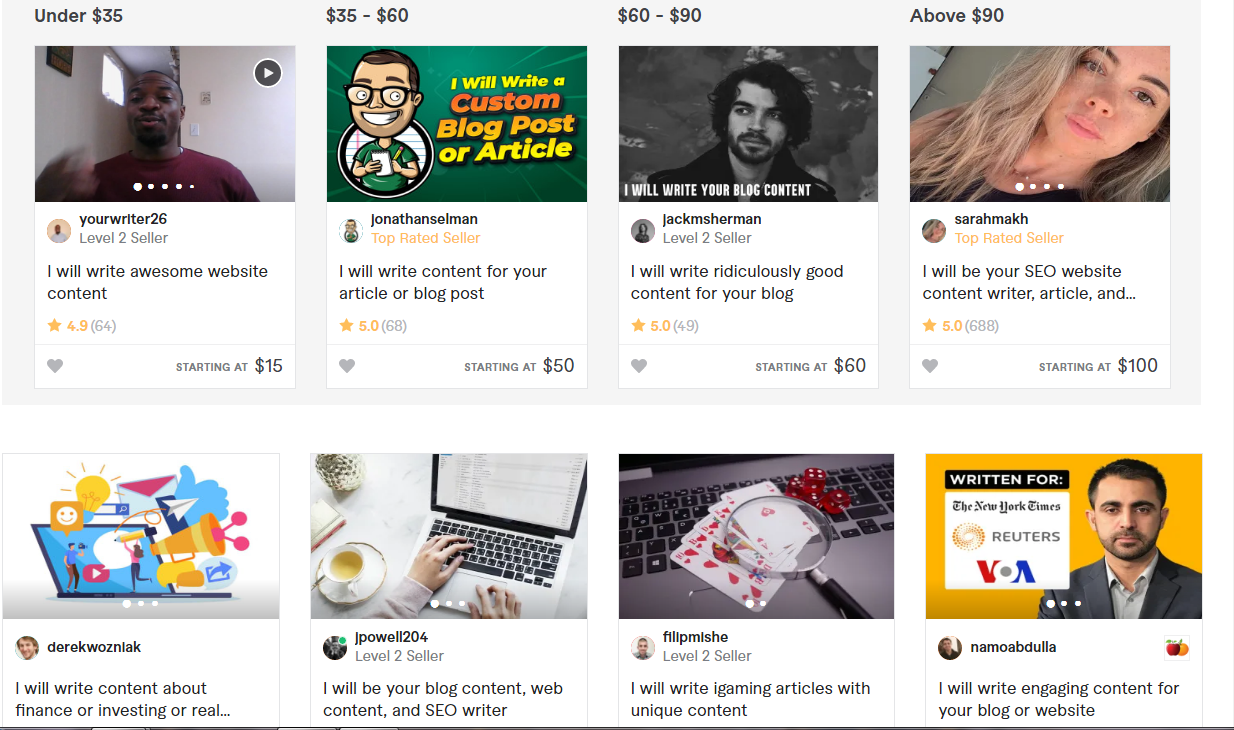Like sarahmakh's gig with the heart icon
Viewport: 1234px width, 730px height.
click(930, 366)
